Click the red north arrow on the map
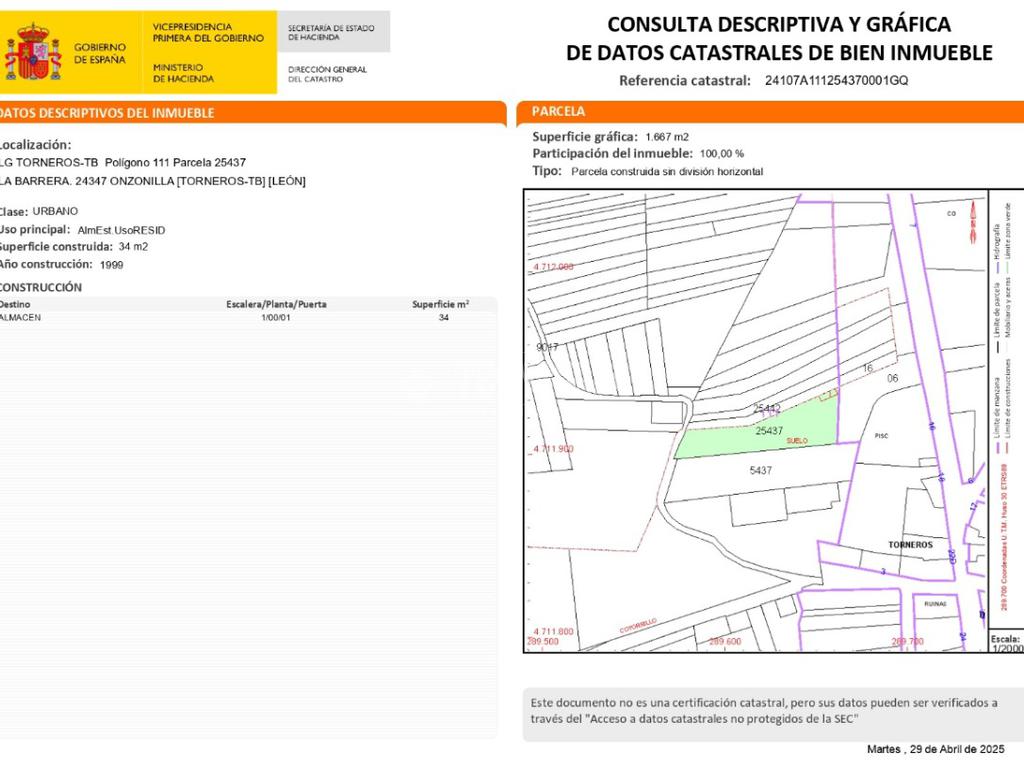The height and width of the screenshot is (768, 1024). pos(971,230)
